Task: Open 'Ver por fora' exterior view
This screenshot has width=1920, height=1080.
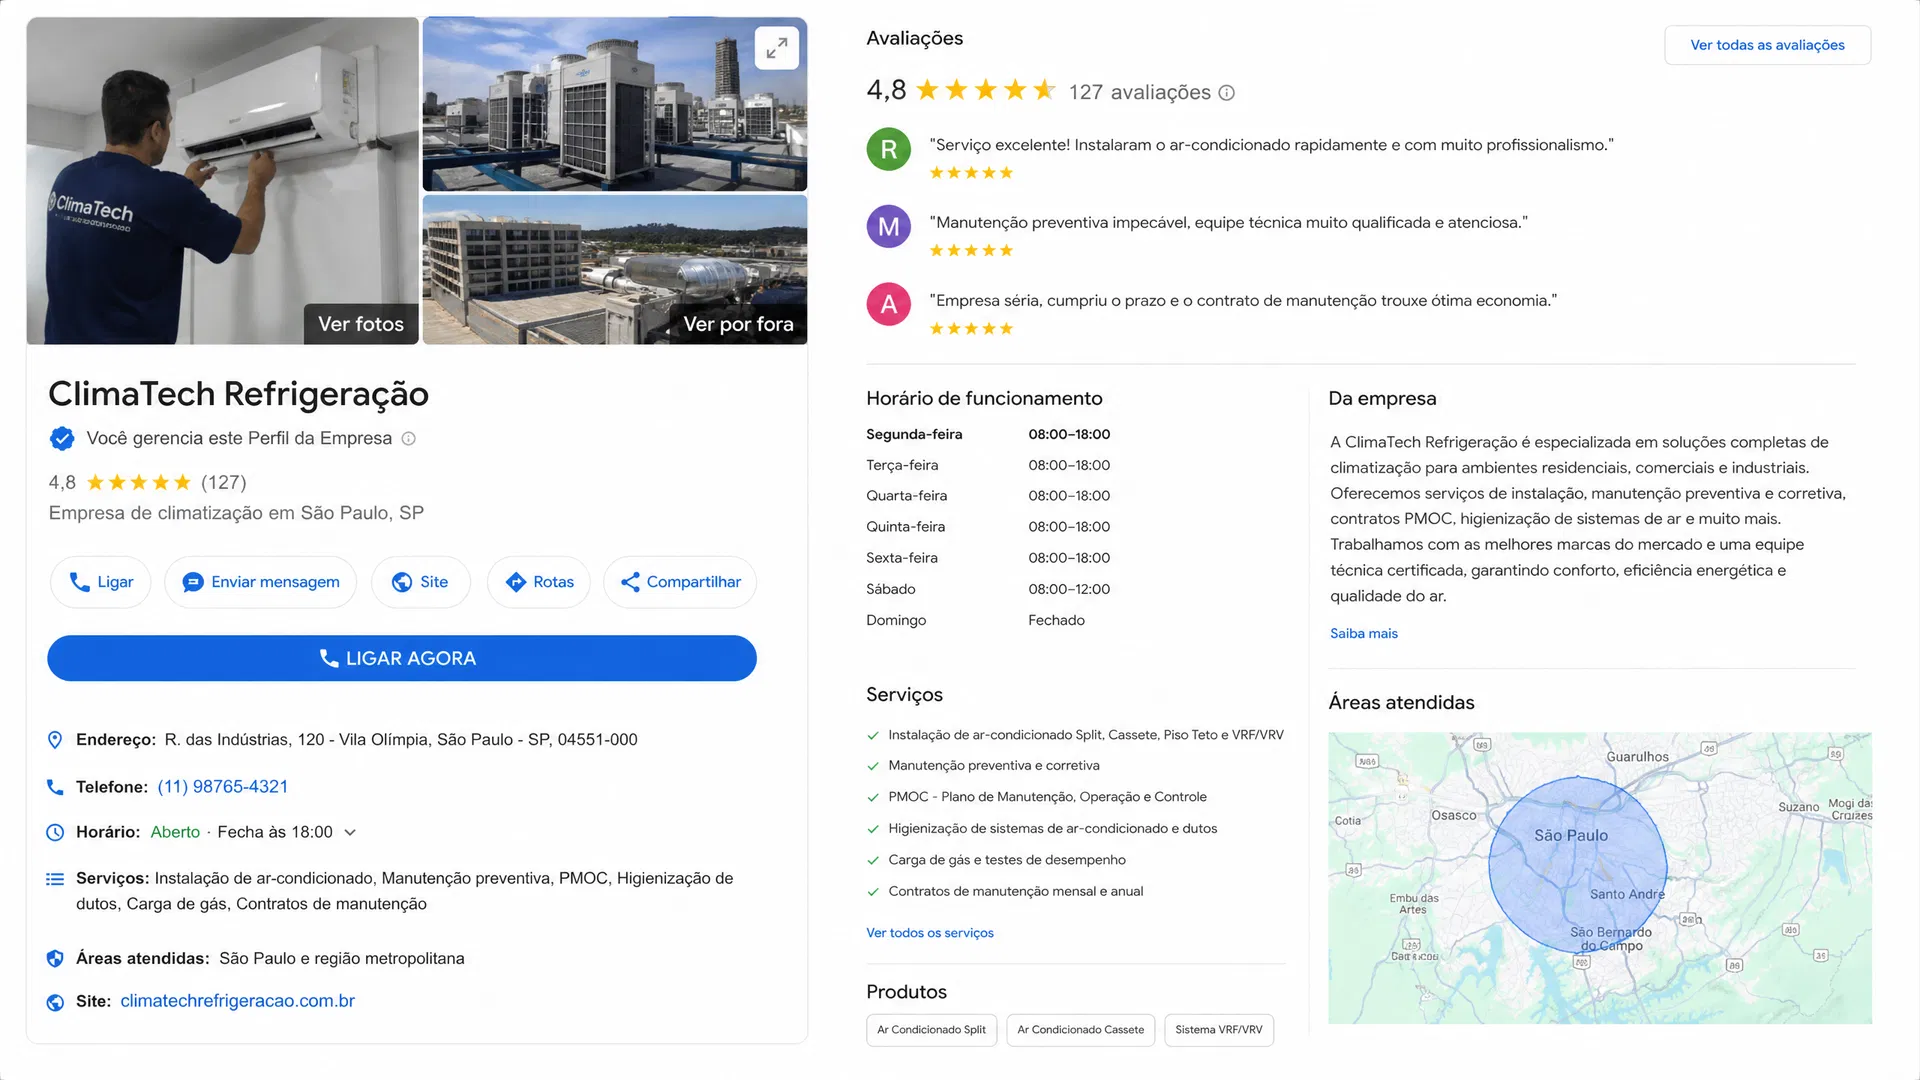Action: [738, 324]
